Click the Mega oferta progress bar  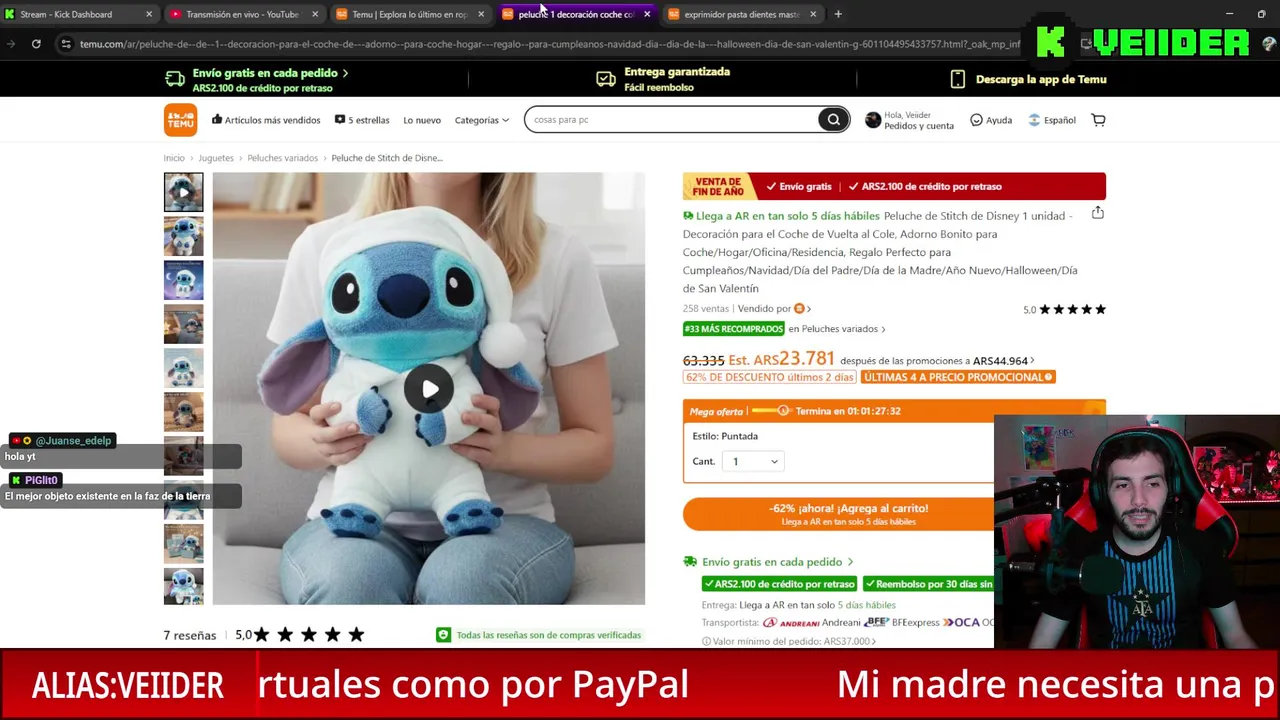click(x=769, y=411)
